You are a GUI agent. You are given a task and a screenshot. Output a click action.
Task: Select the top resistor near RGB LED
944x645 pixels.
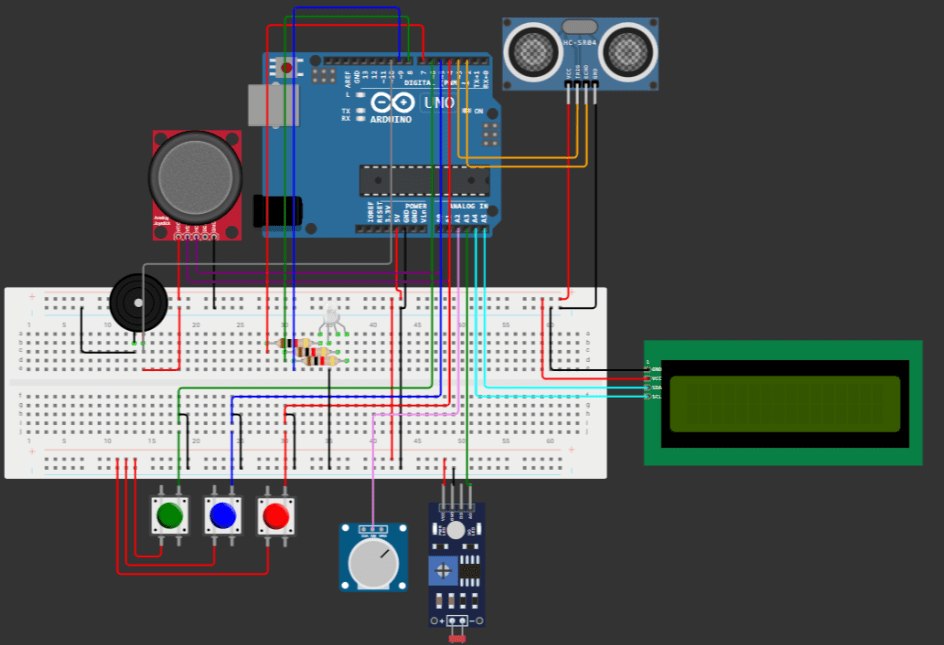pyautogui.click(x=291, y=343)
